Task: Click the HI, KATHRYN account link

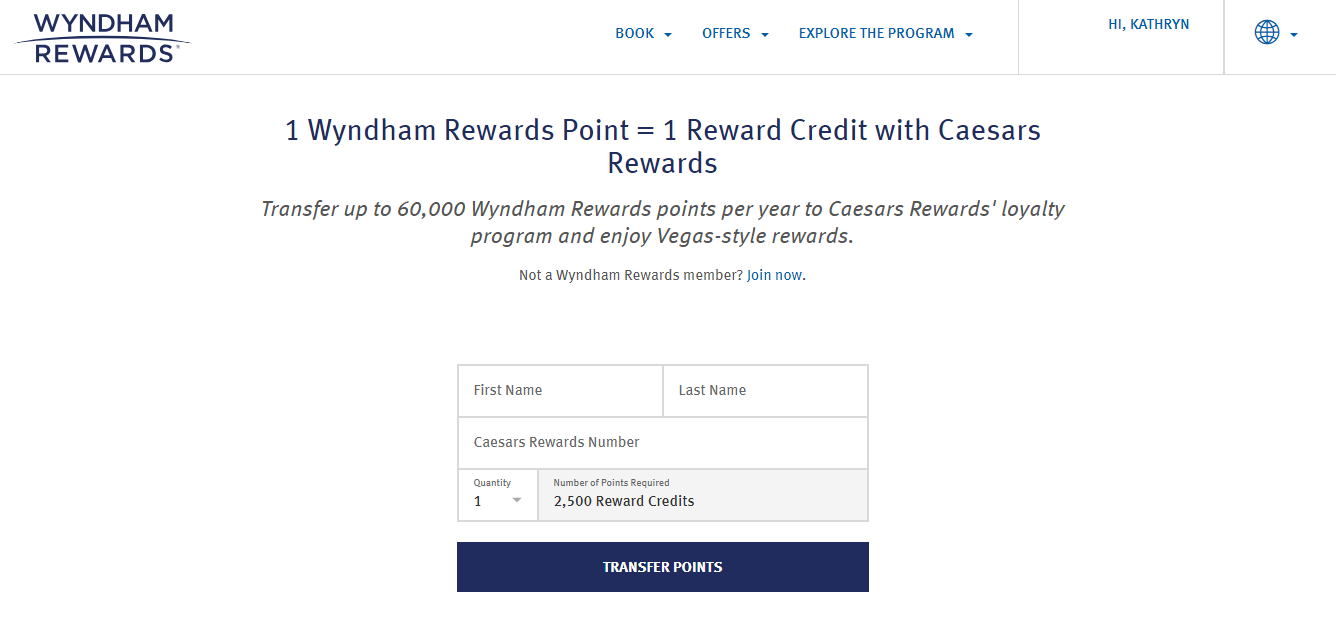Action: point(1149,23)
